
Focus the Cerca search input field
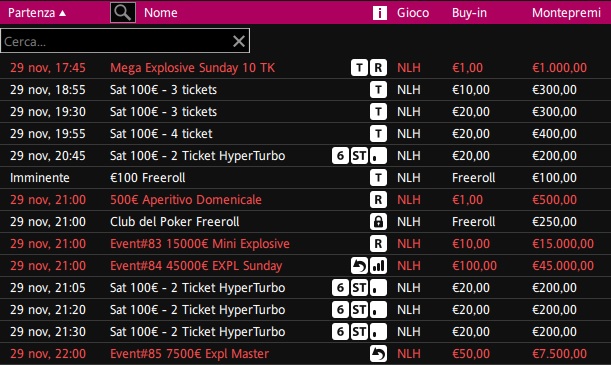pos(117,41)
